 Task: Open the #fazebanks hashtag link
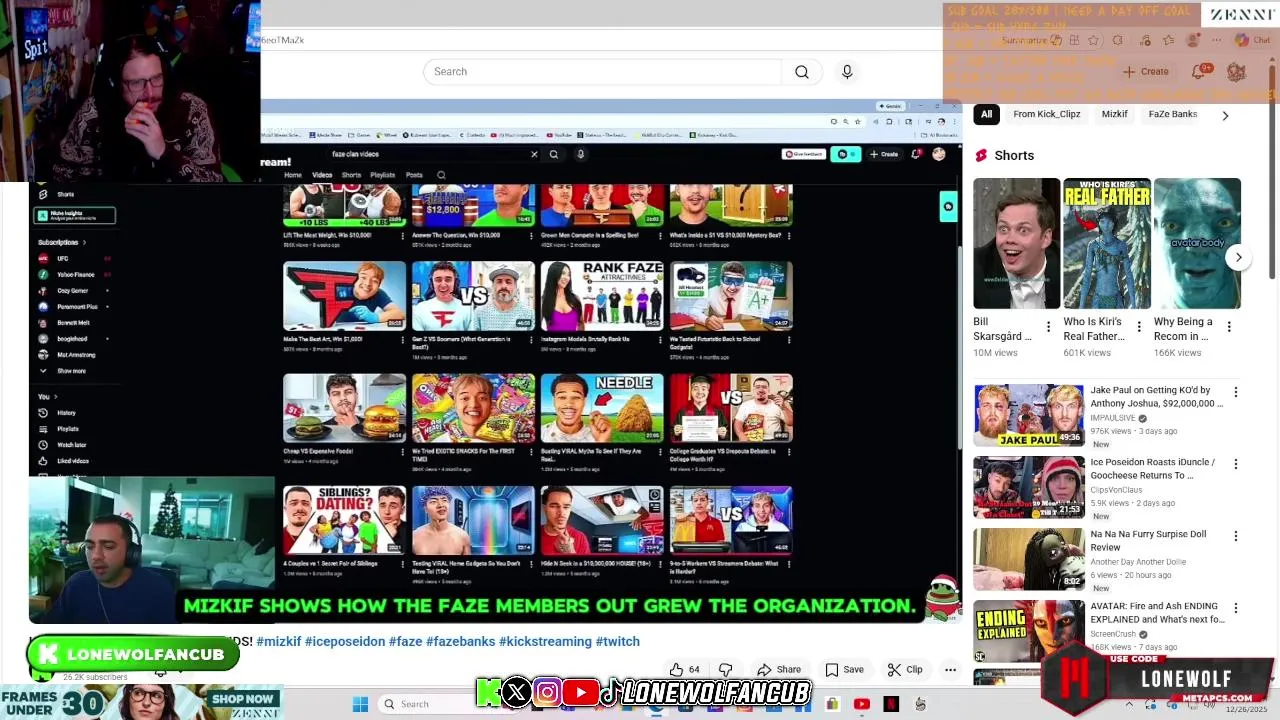pos(460,641)
